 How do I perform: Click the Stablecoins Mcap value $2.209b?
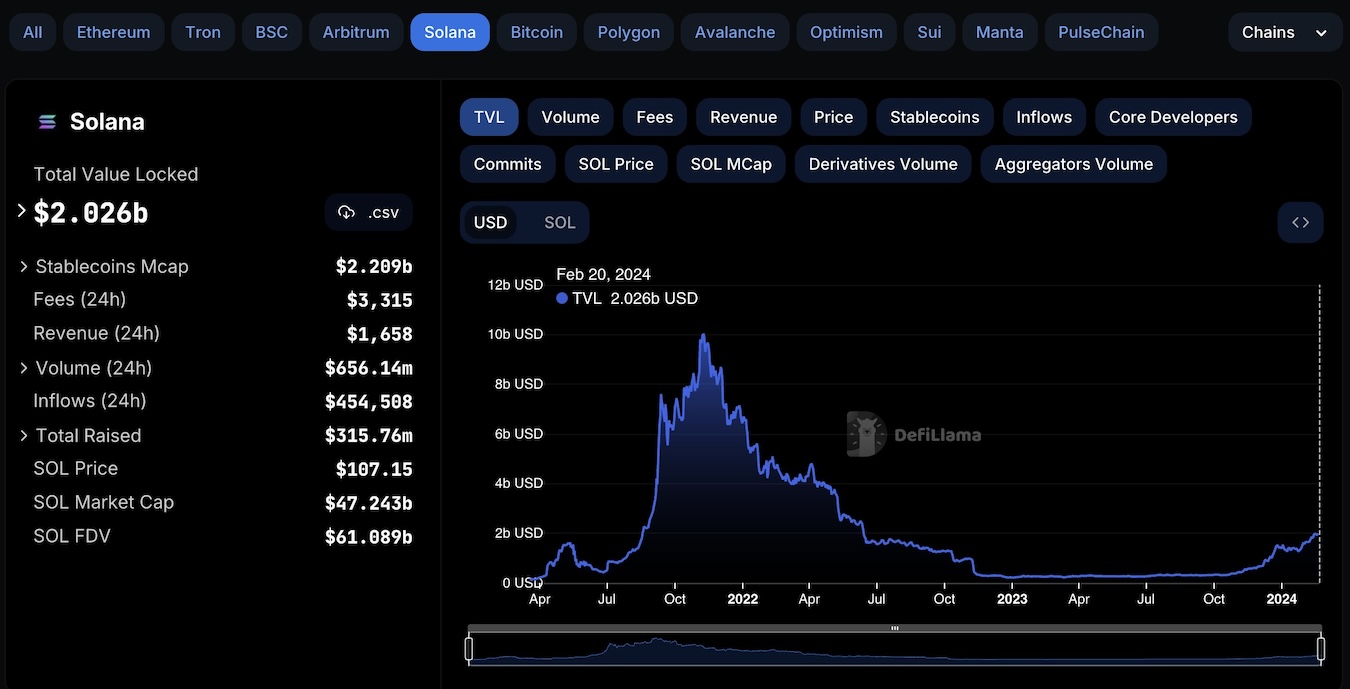tap(374, 266)
